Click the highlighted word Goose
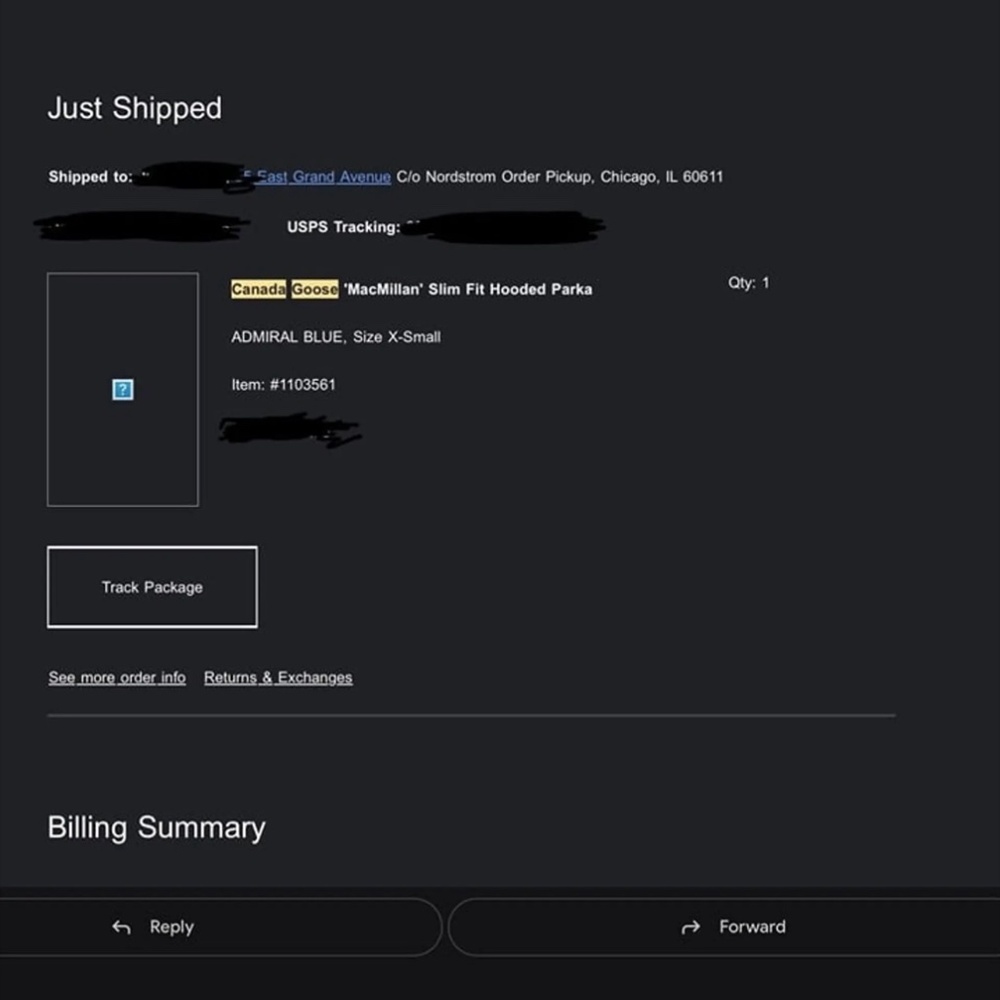 pyautogui.click(x=315, y=289)
